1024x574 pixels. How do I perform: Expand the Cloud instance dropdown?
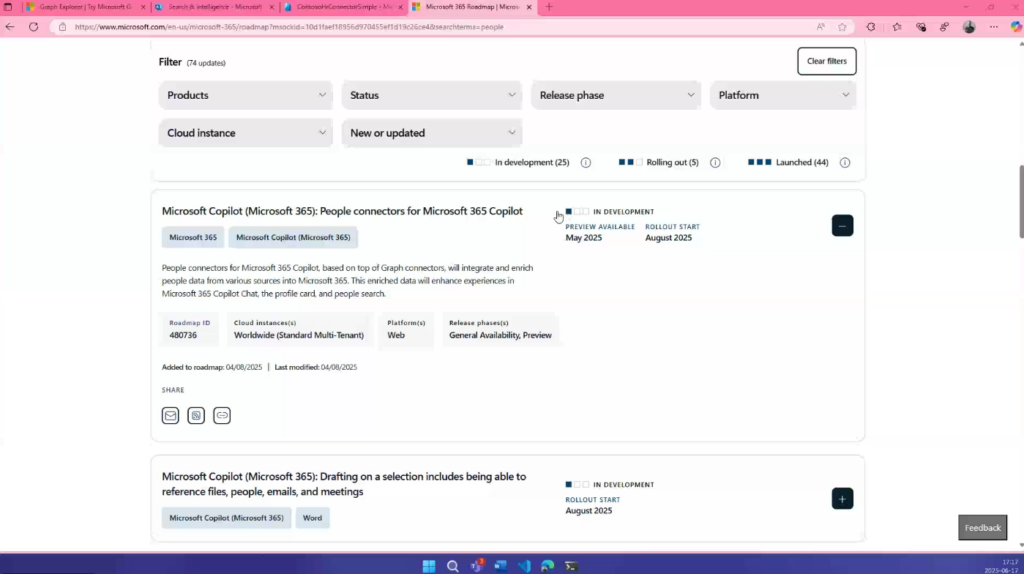[246, 133]
